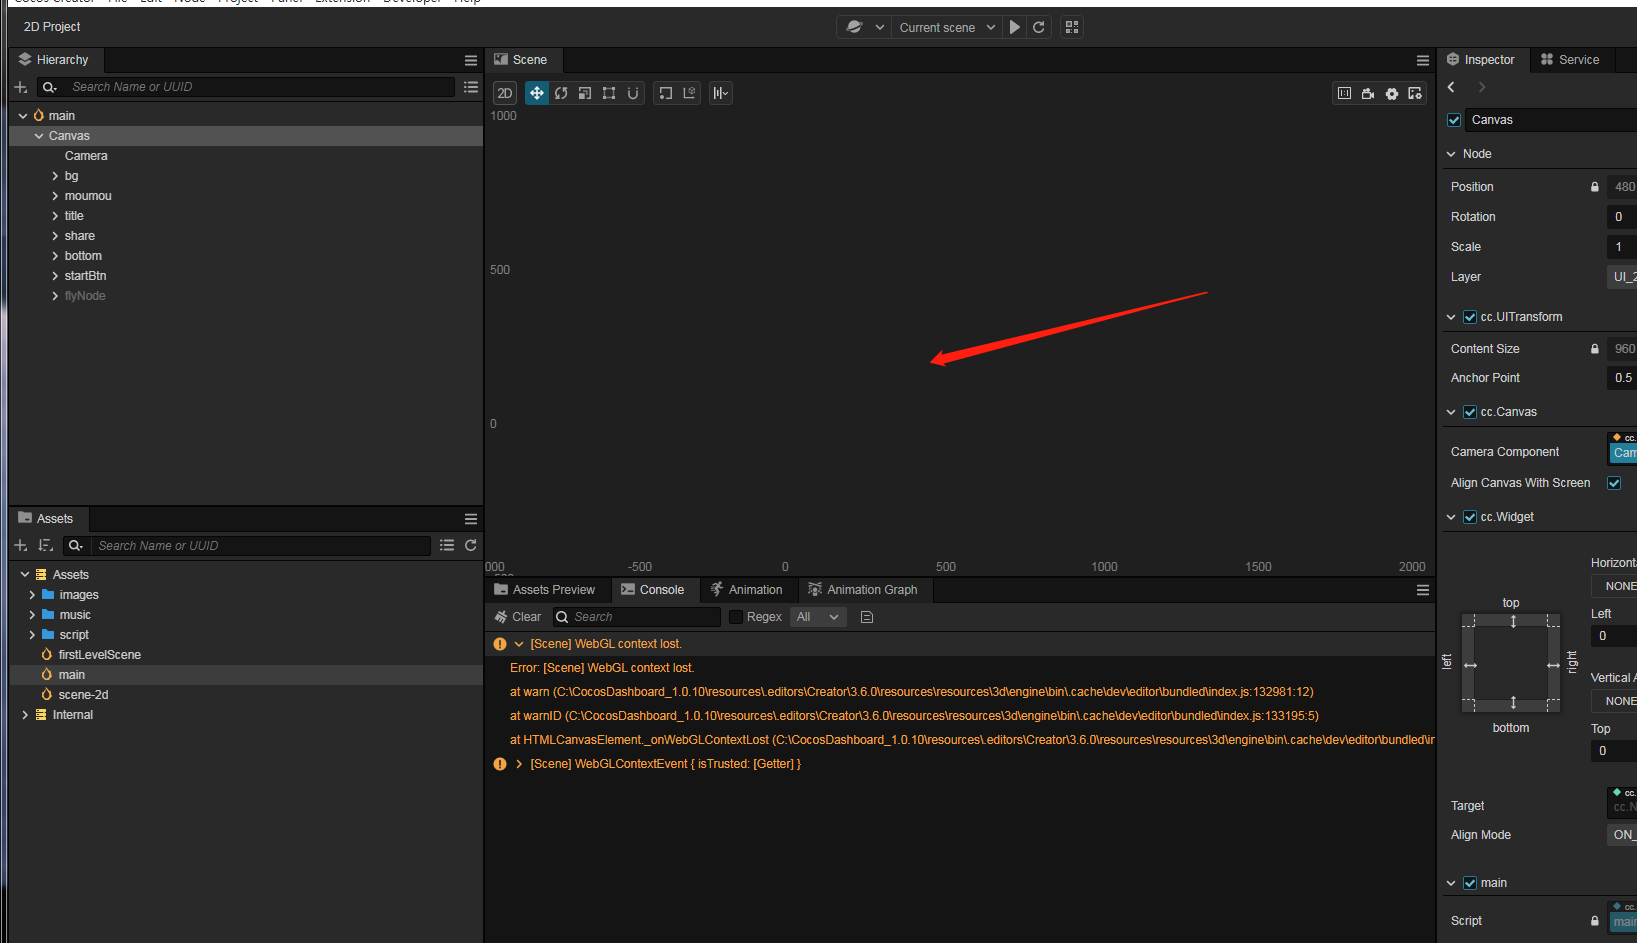Screen dimensions: 1637x943
Task: Open the Assets panel menu
Action: pyautogui.click(x=471, y=519)
